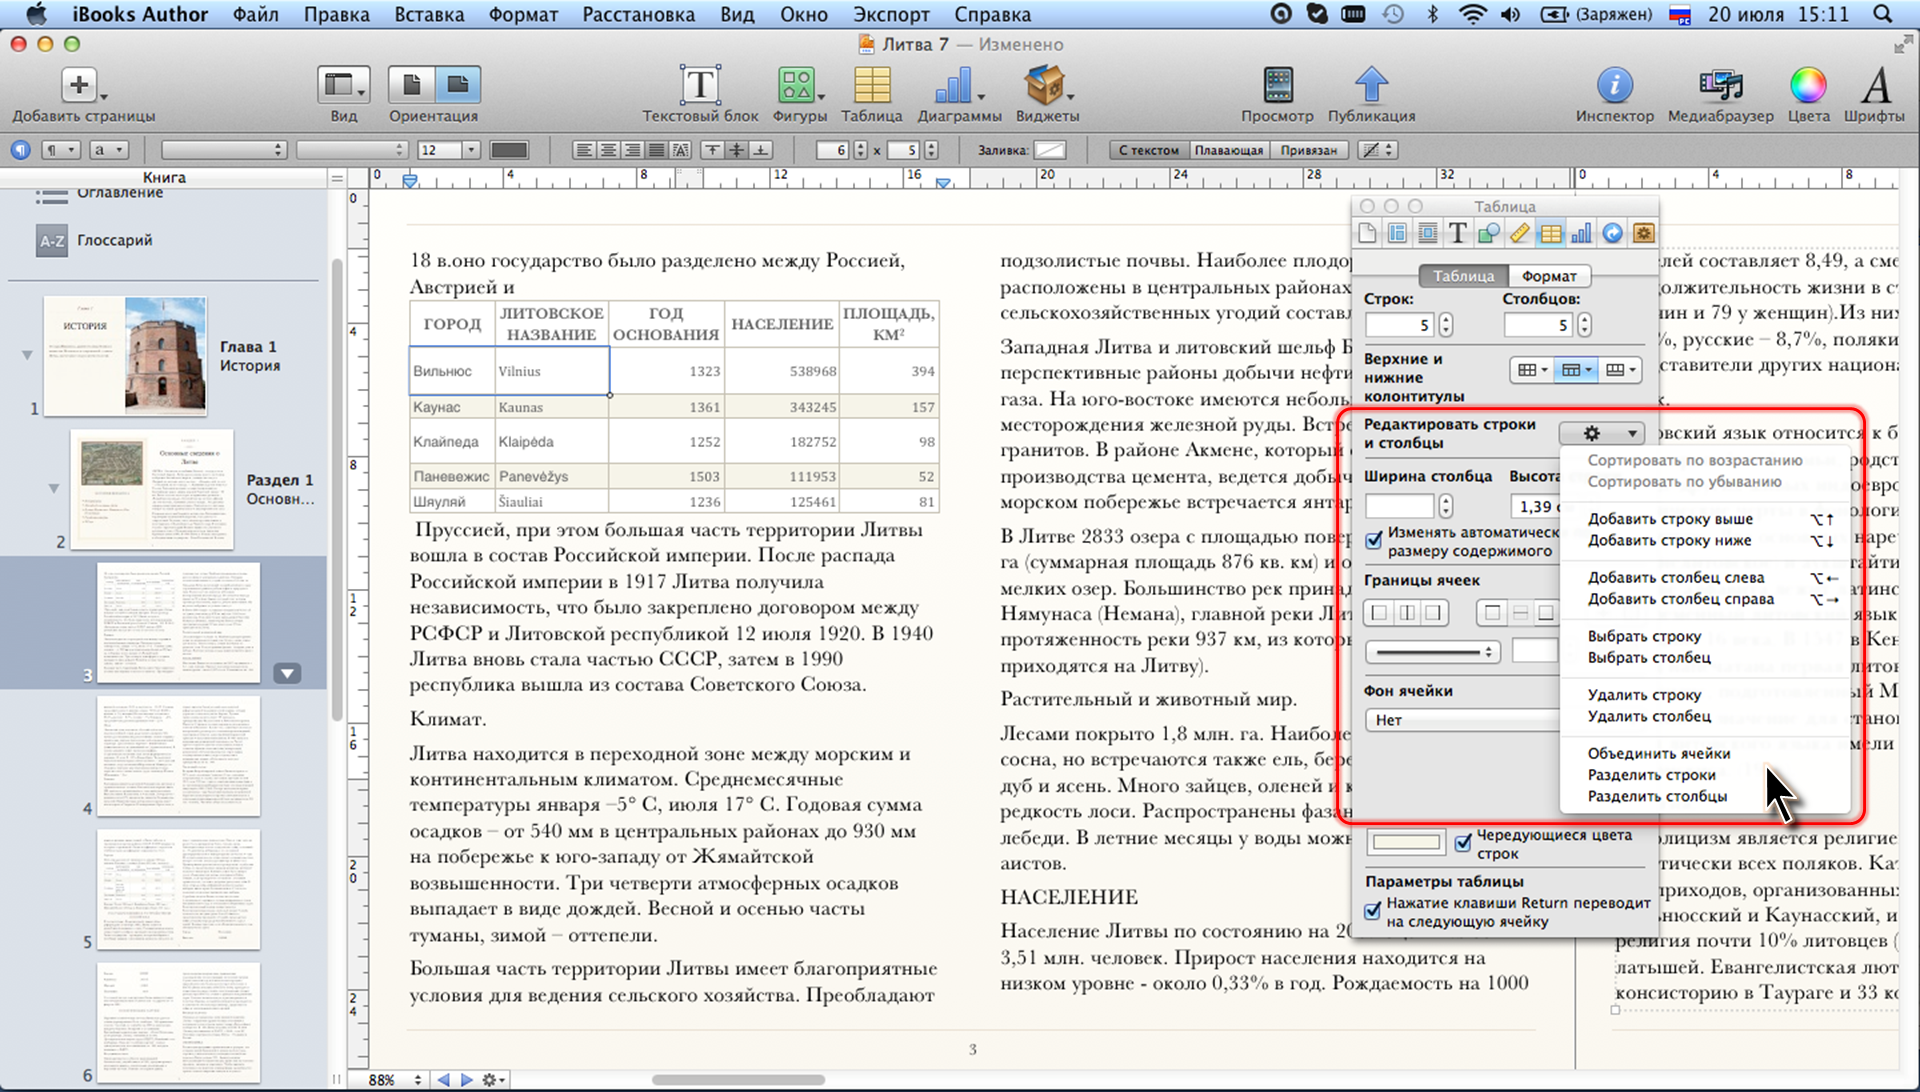Collapse the Глава 1 chapter triangle
The height and width of the screenshot is (1092, 1920).
28,355
